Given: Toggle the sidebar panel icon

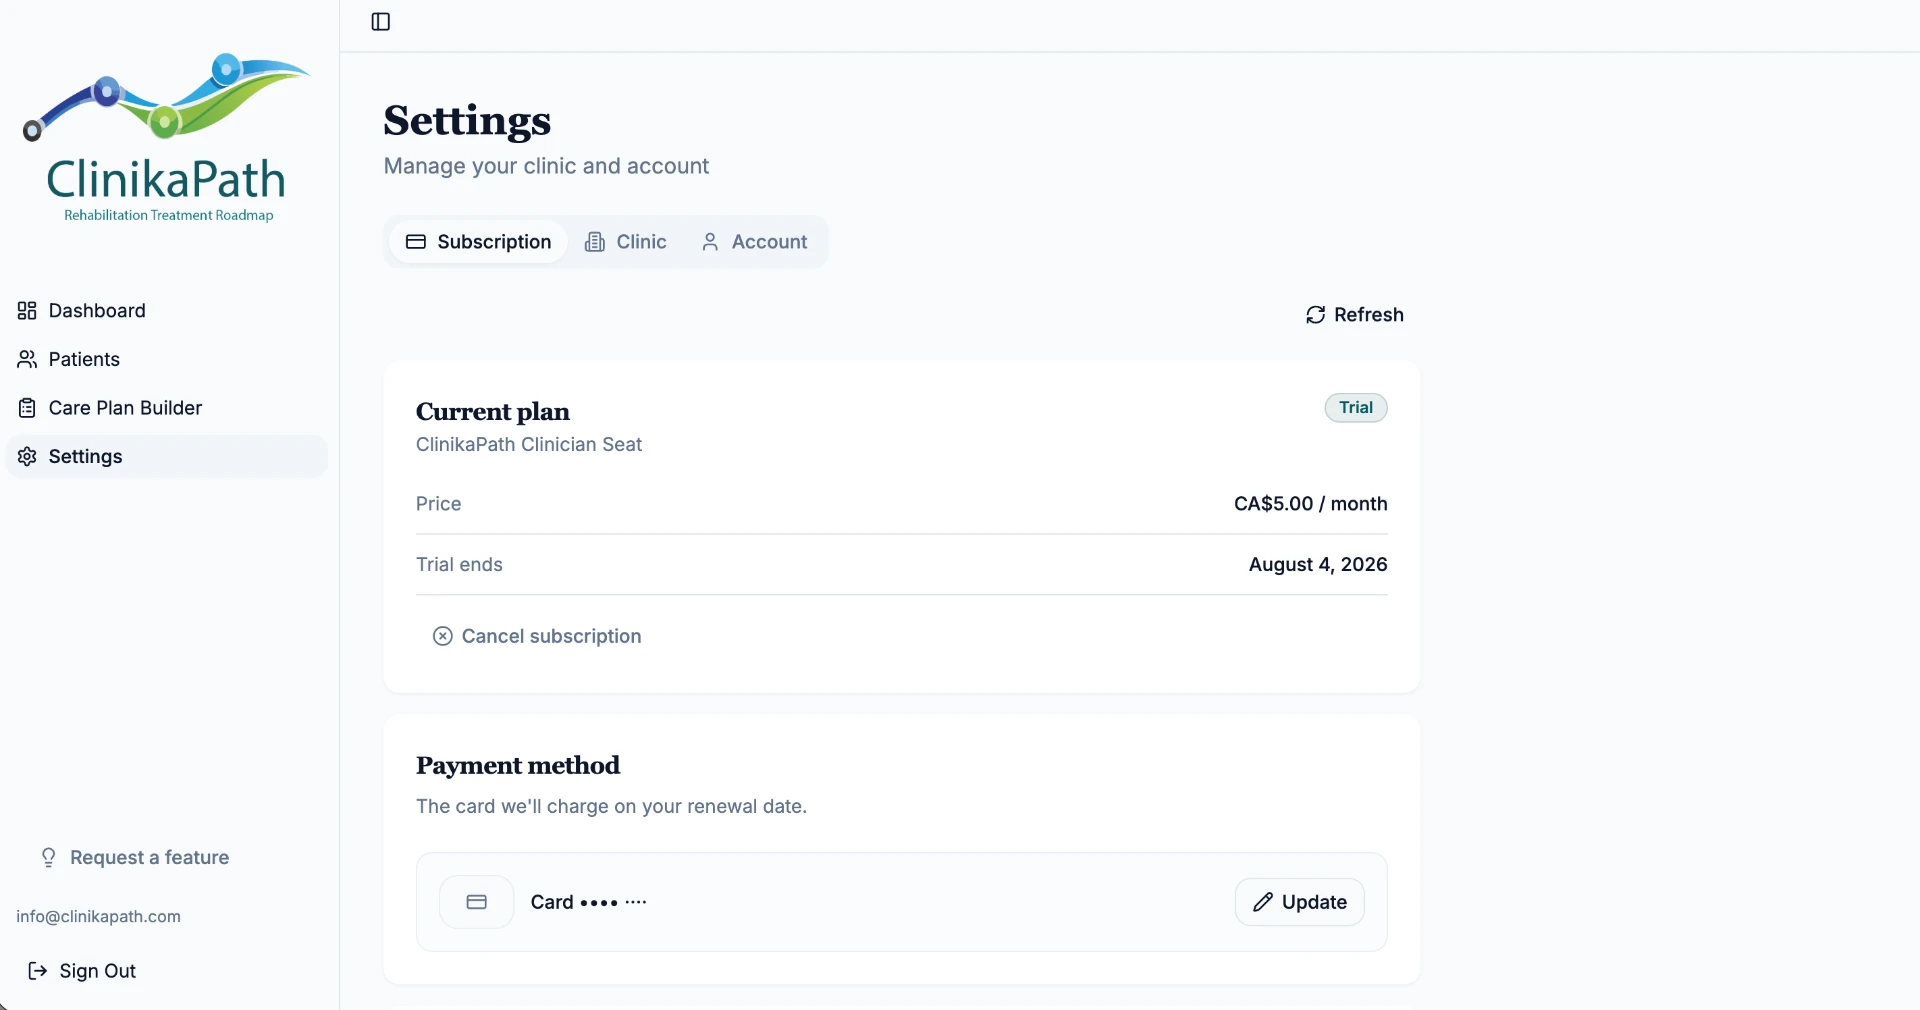Looking at the screenshot, I should pos(381,22).
